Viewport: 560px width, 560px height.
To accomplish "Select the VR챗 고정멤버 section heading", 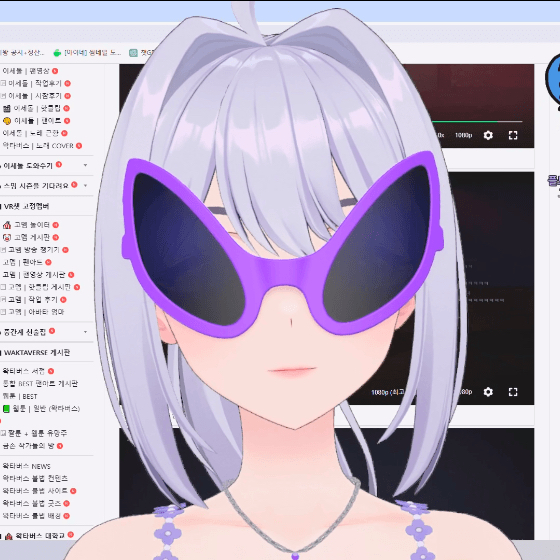I will click(x=26, y=206).
